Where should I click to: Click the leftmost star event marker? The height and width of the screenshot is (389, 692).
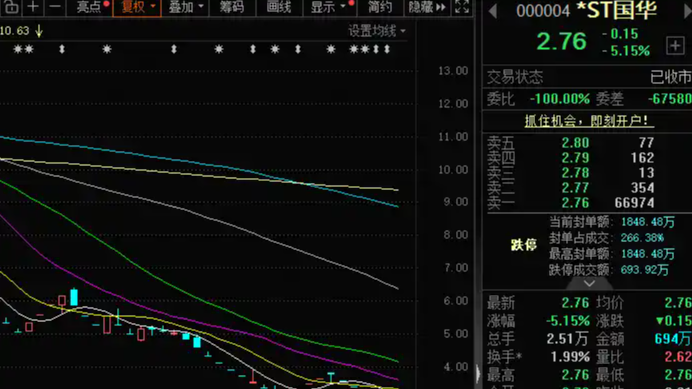click(x=17, y=49)
